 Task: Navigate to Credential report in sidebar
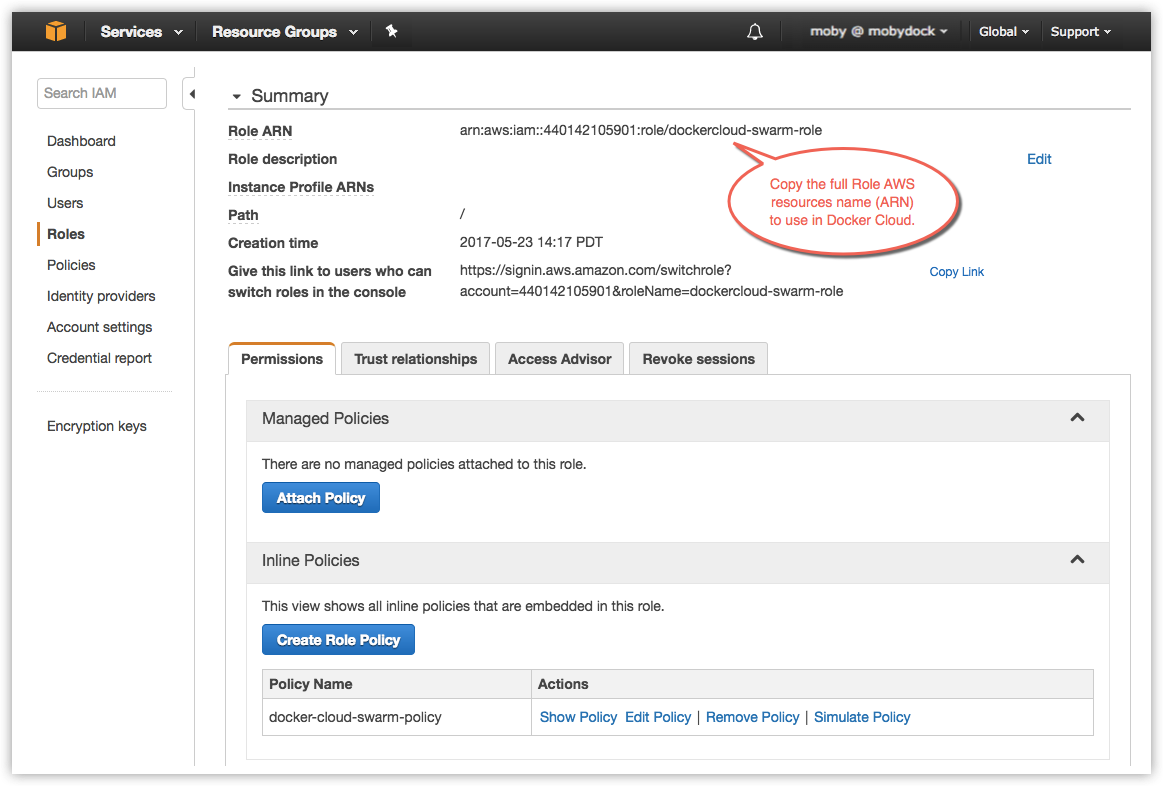(x=99, y=357)
